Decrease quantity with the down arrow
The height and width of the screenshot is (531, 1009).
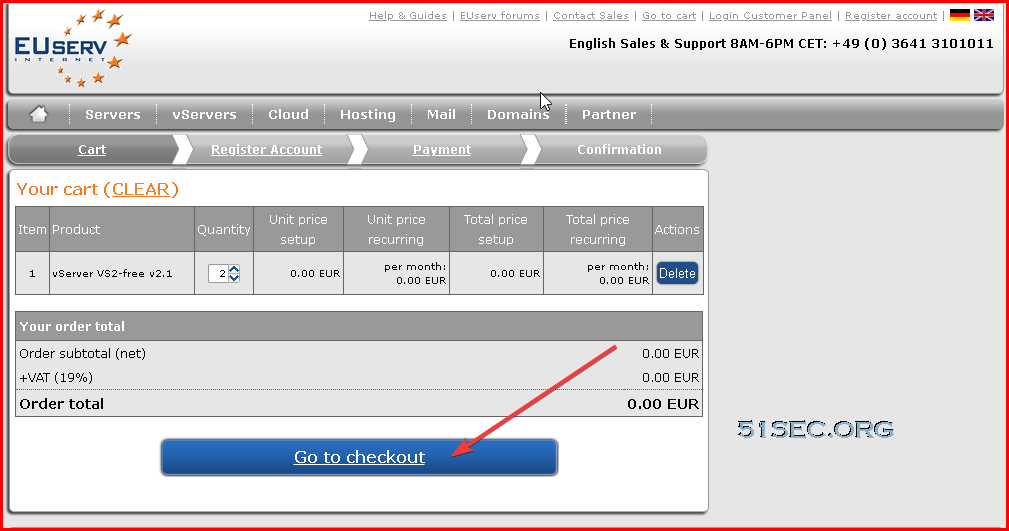click(234, 277)
